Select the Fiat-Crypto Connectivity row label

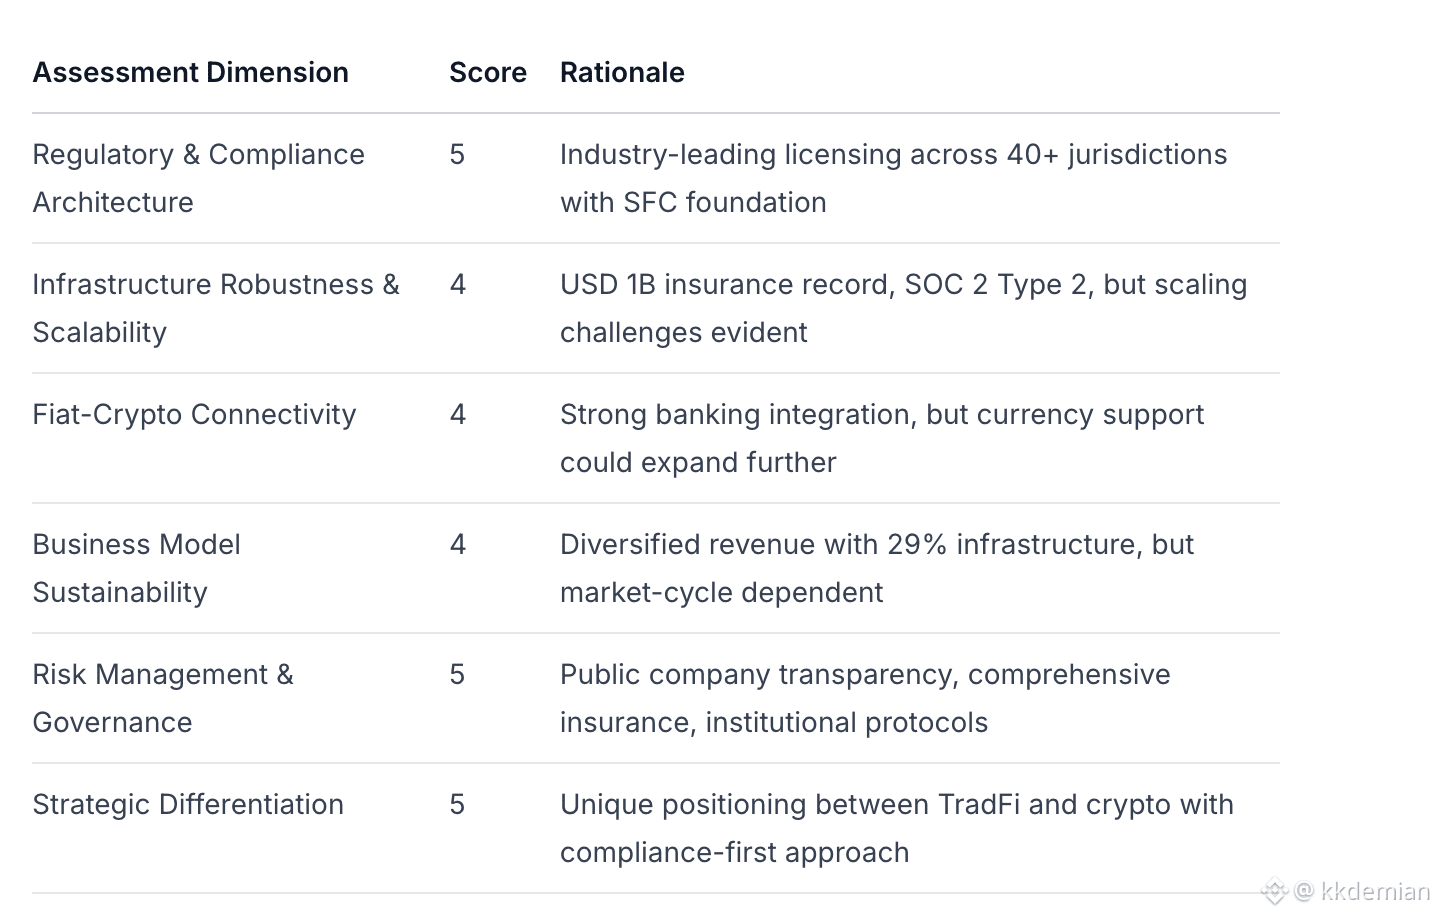pyautogui.click(x=194, y=415)
